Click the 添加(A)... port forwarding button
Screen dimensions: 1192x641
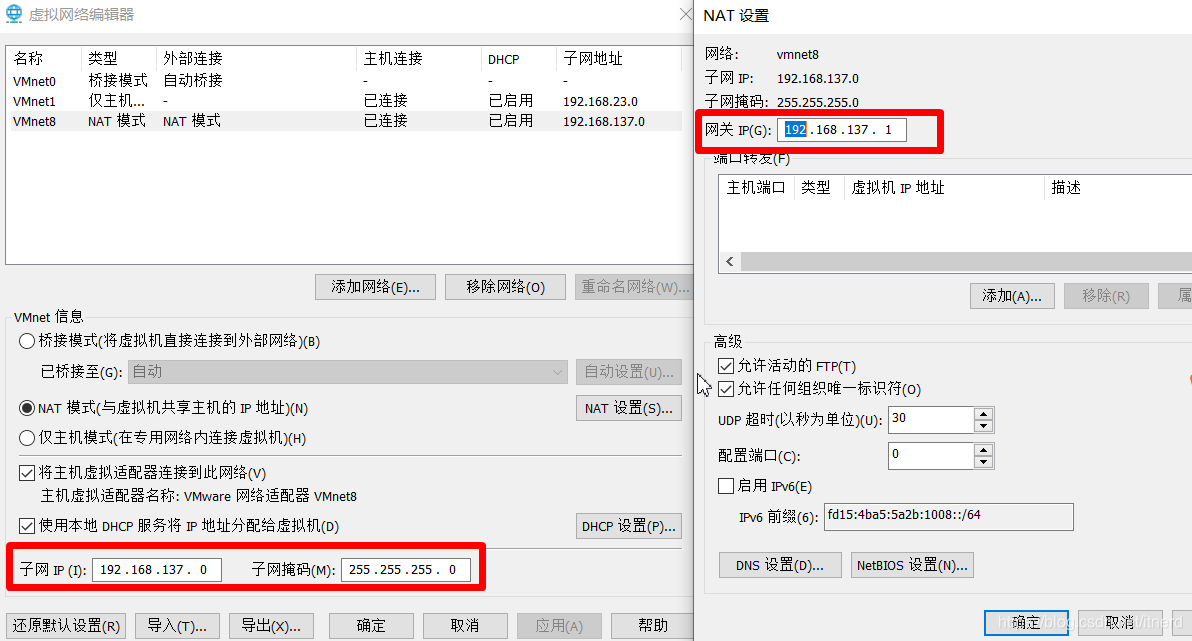(x=1012, y=296)
